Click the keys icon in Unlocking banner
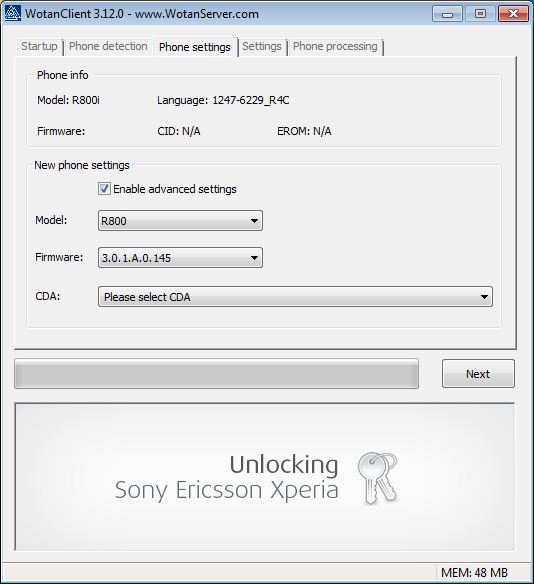 (377, 478)
